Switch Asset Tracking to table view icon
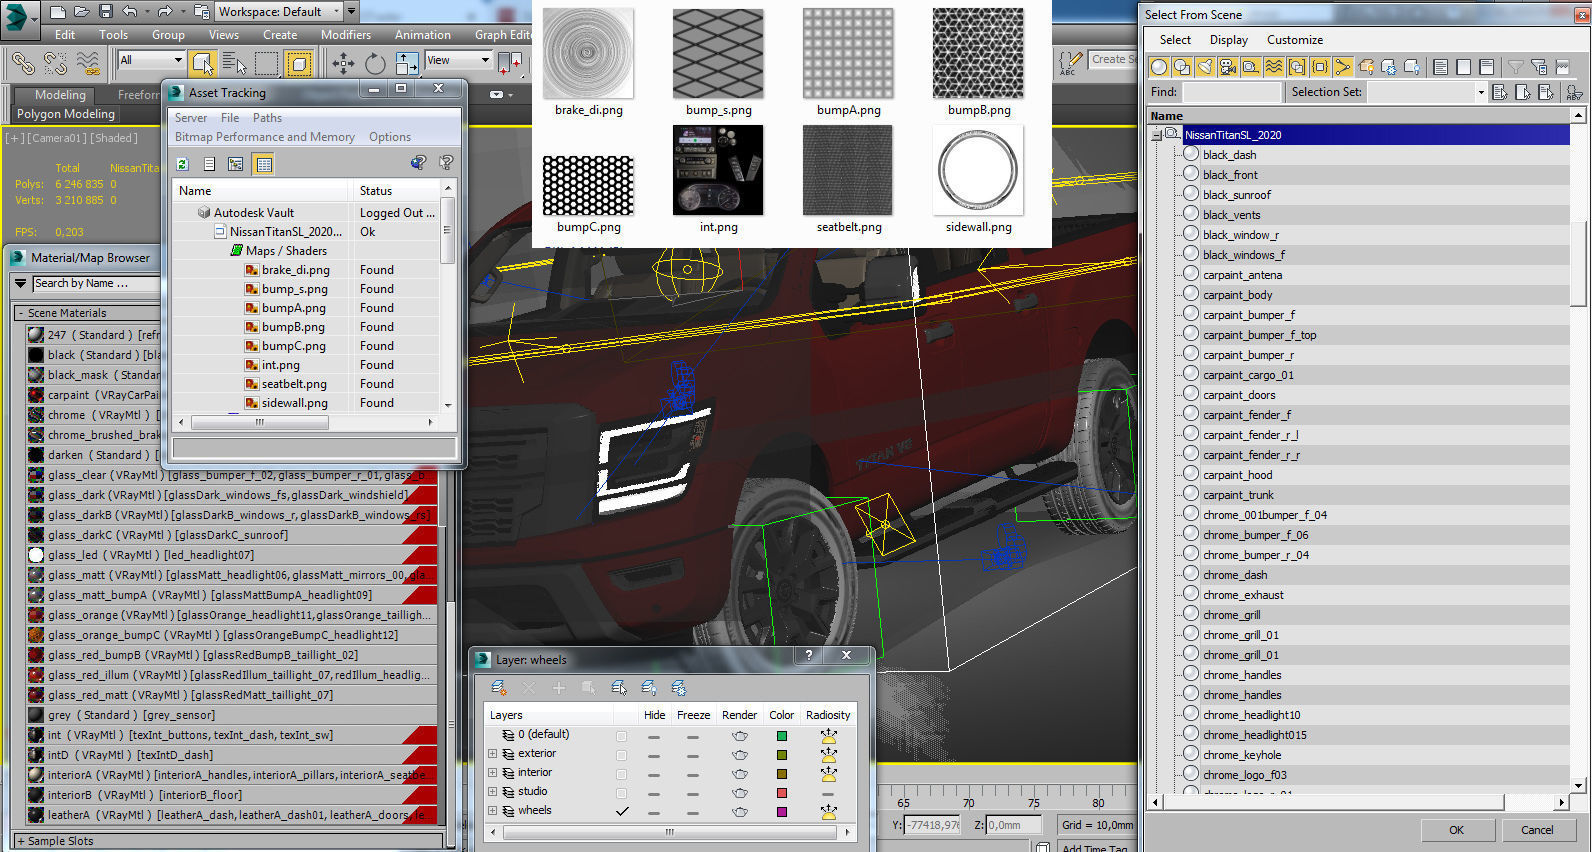The image size is (1592, 852). [263, 164]
